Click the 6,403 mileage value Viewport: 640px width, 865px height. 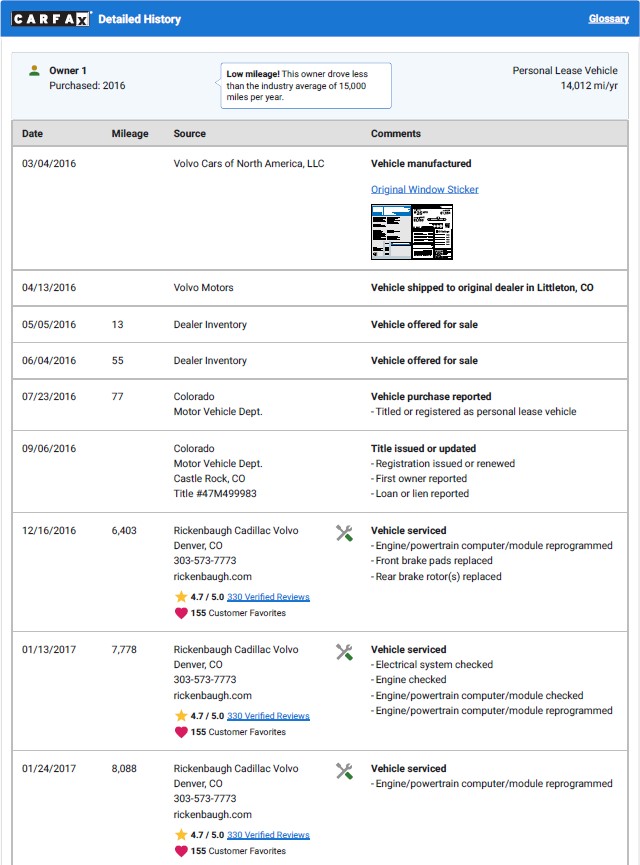(124, 531)
